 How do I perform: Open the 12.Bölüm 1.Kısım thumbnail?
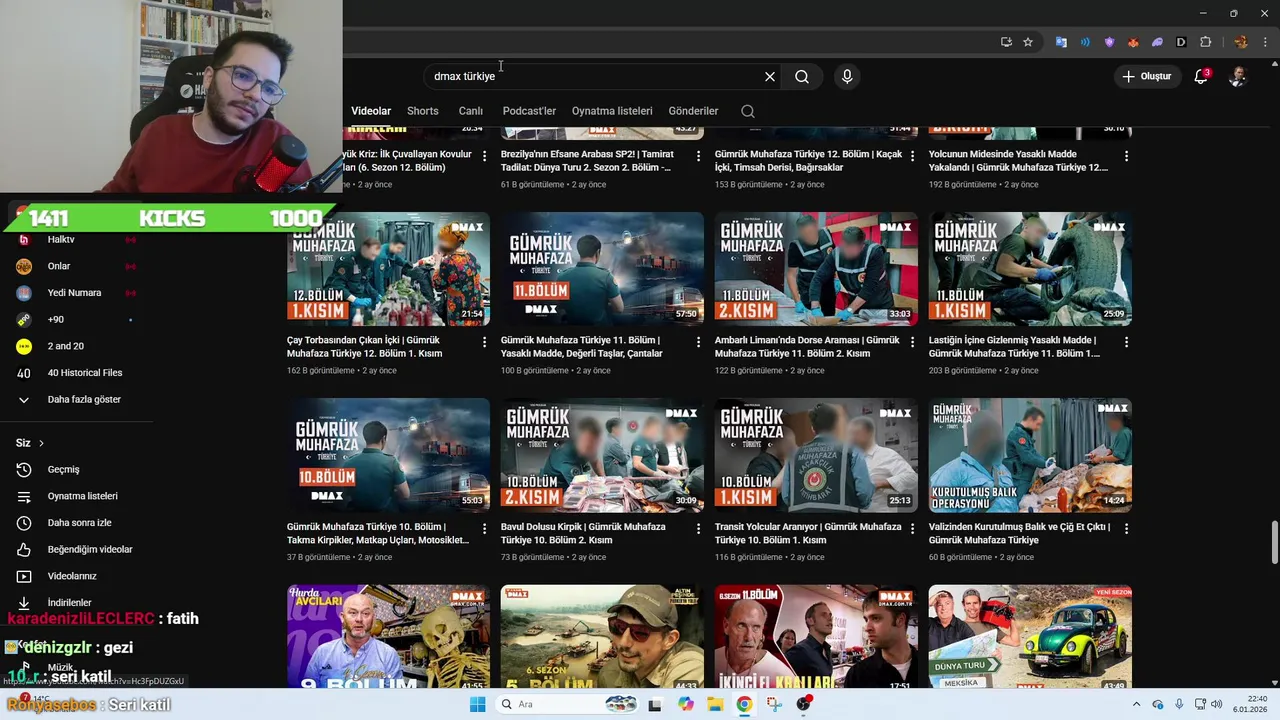click(388, 269)
